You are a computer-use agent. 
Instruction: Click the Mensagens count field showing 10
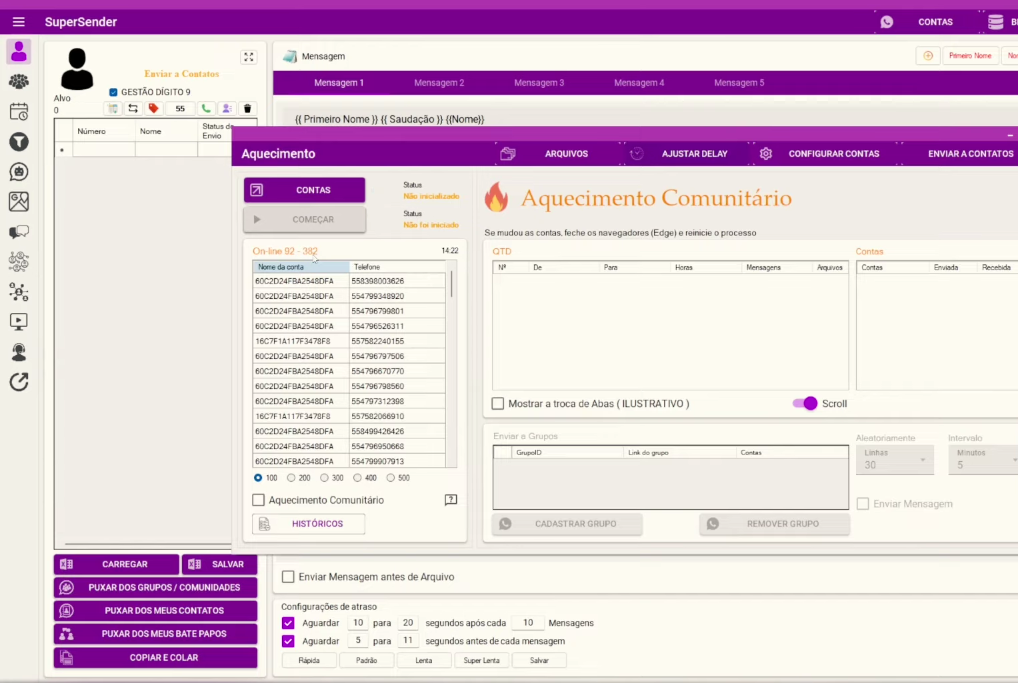[x=528, y=623]
